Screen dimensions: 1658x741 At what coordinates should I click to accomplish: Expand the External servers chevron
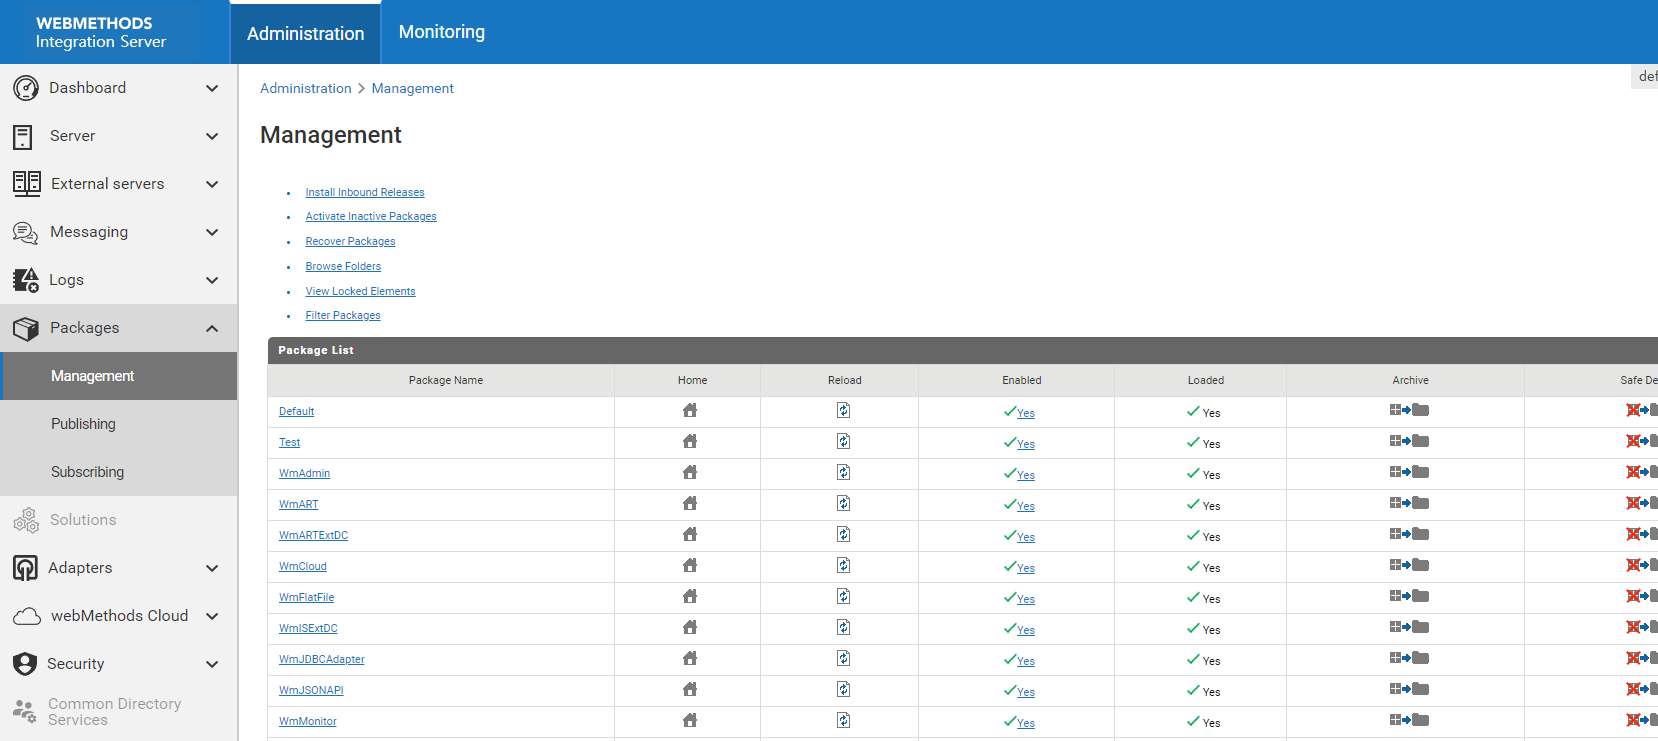[212, 184]
